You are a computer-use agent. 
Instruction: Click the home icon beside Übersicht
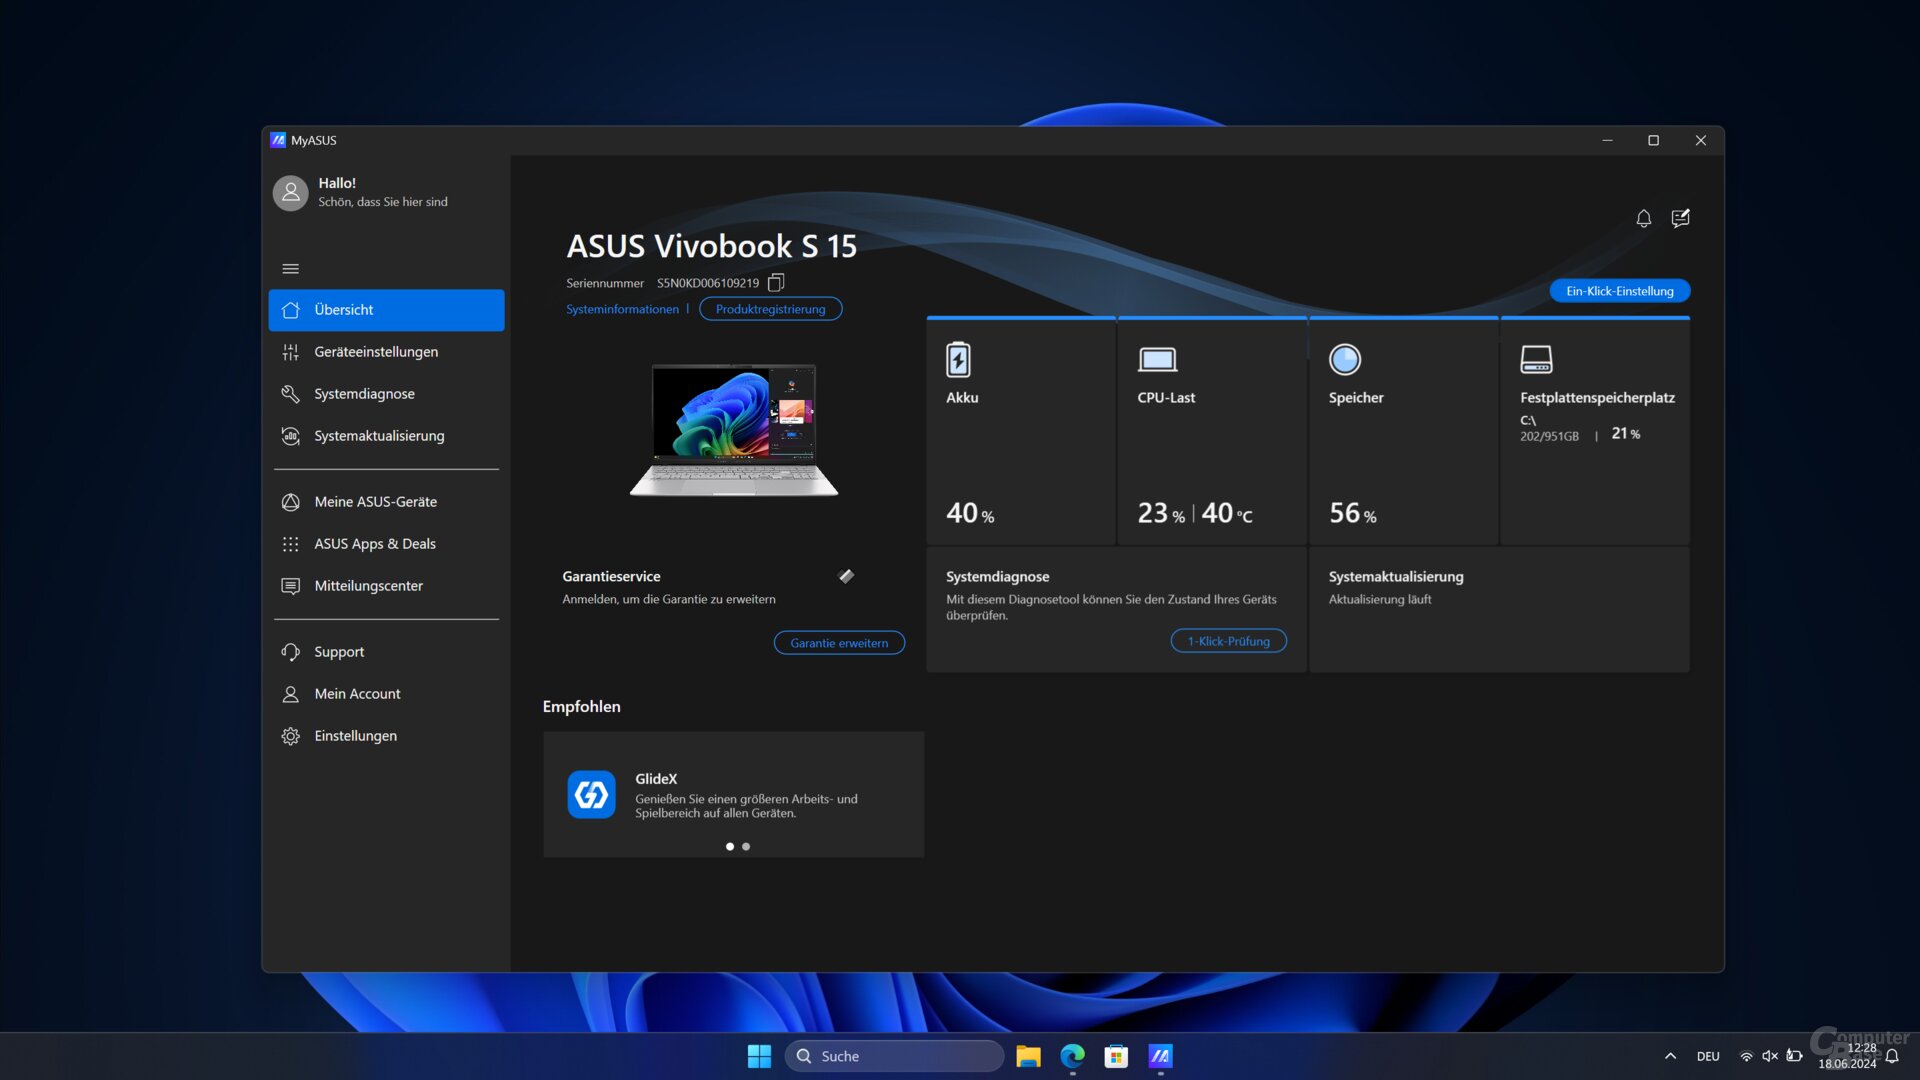tap(291, 310)
